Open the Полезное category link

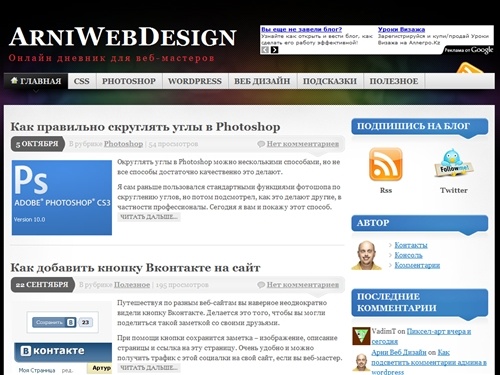coord(132,285)
